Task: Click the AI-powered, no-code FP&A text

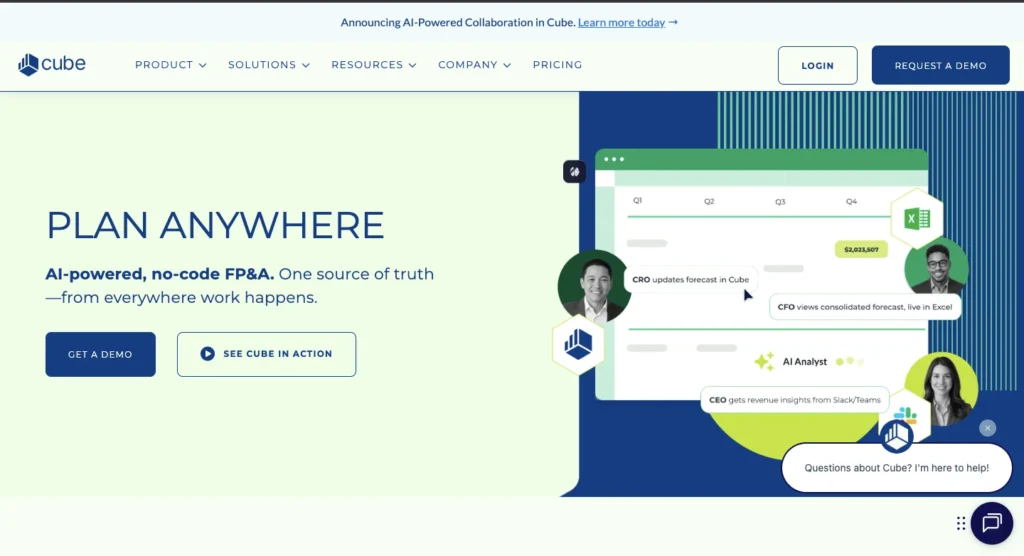Action: click(159, 274)
